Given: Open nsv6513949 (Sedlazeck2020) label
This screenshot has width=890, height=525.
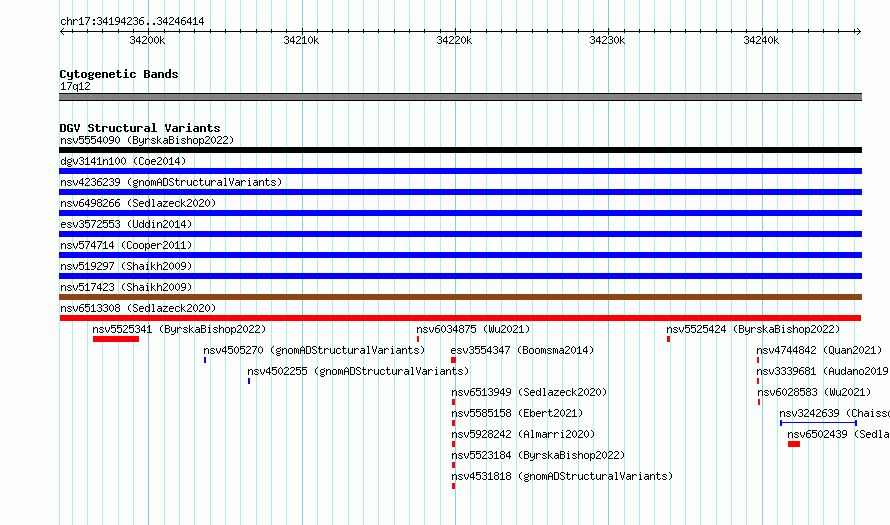Looking at the screenshot, I should pyautogui.click(x=529, y=392).
